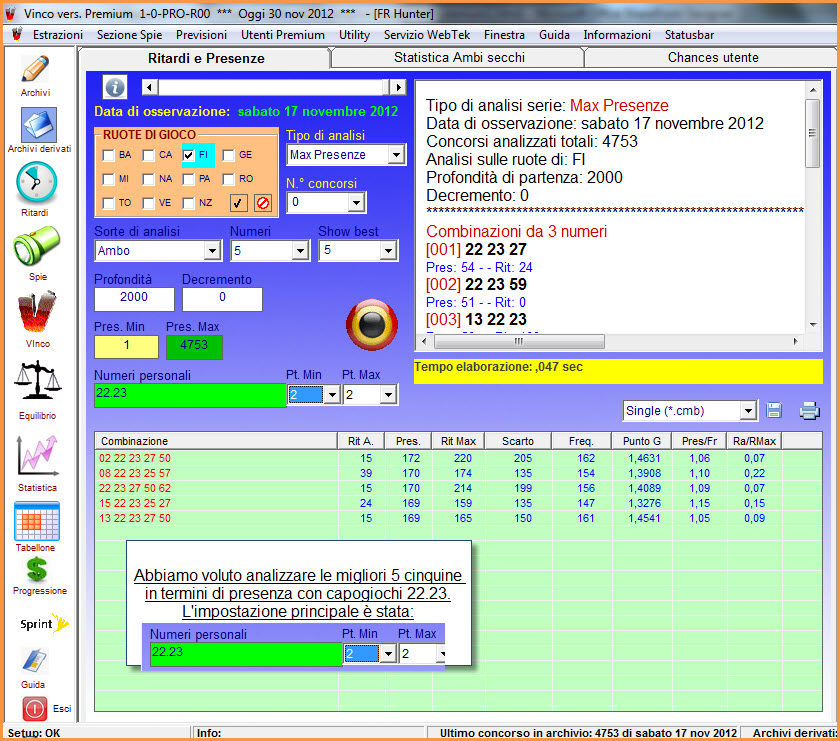Click the observation date slider track
The image size is (840, 741).
pos(273,87)
